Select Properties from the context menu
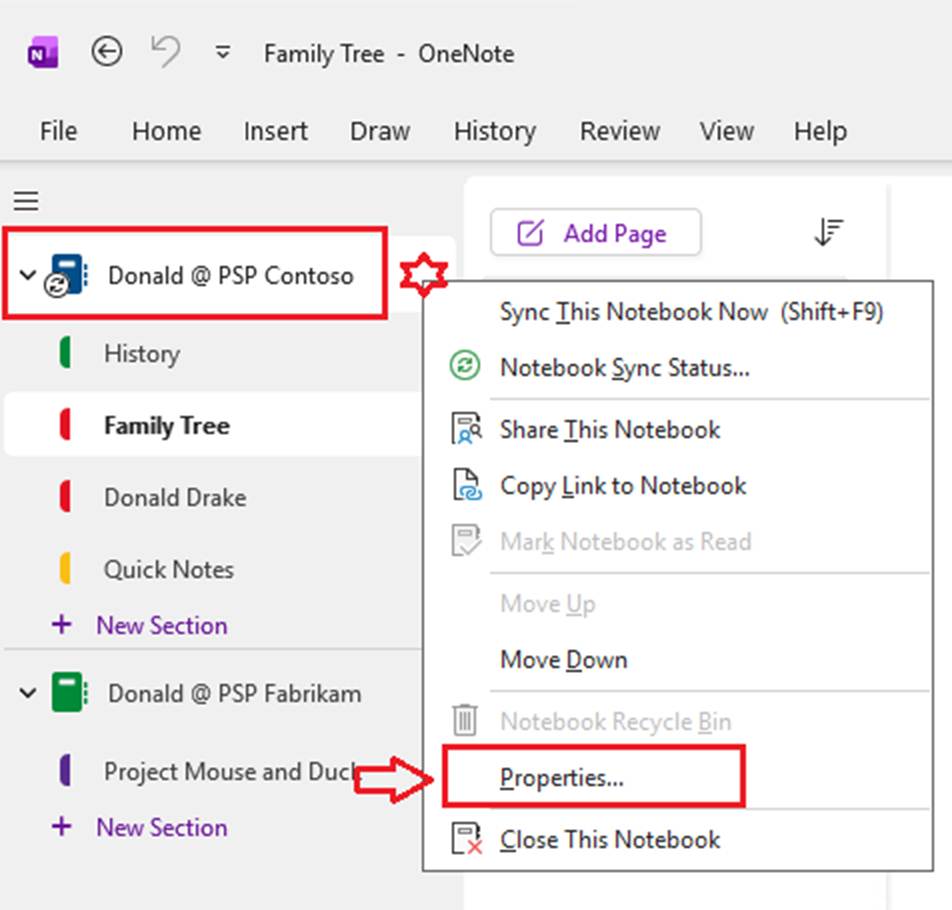This screenshot has width=952, height=910. pyautogui.click(x=561, y=778)
